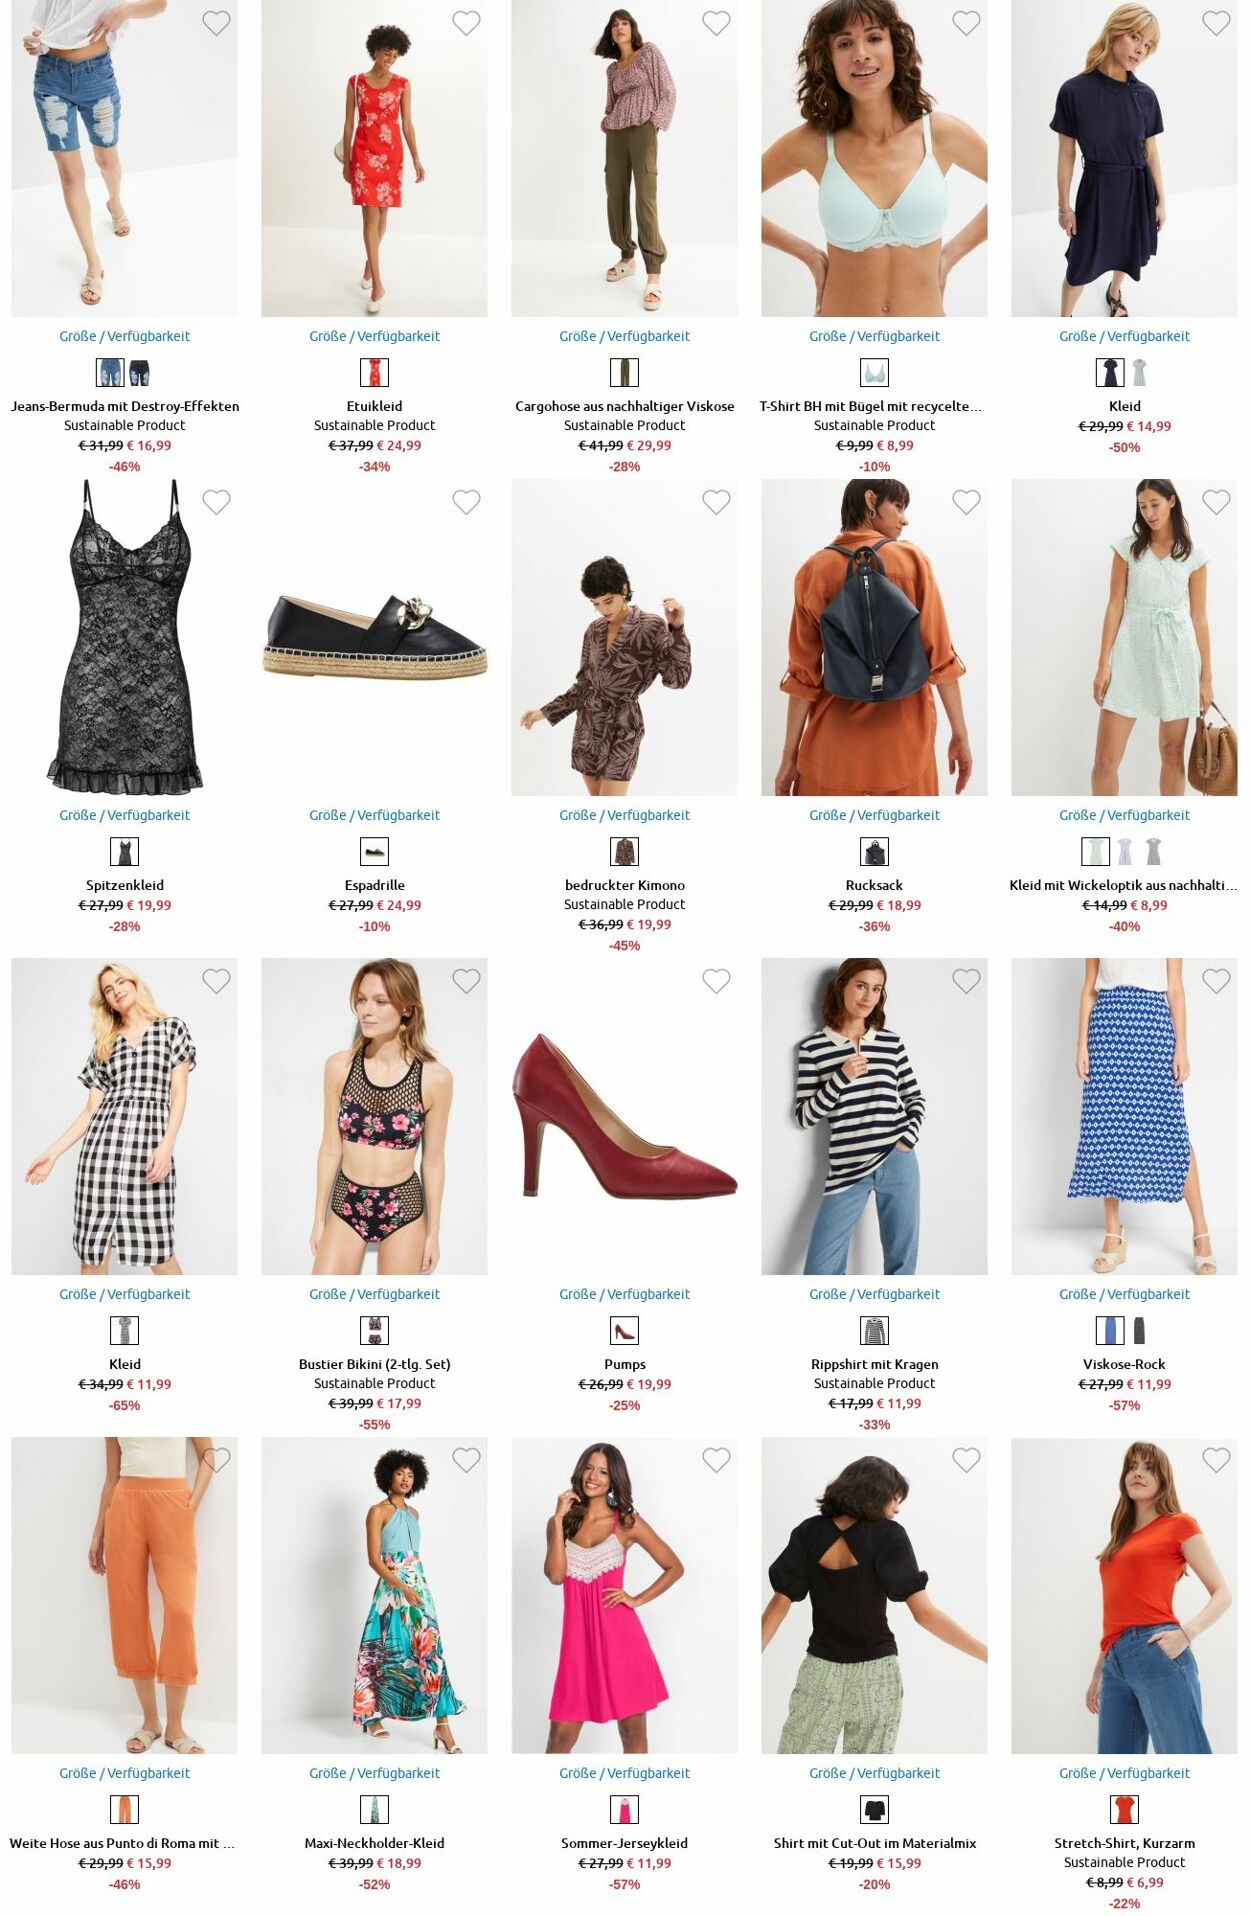Toggle wishlist heart on Bustier Bikini
The height and width of the screenshot is (1916, 1250).
[466, 981]
